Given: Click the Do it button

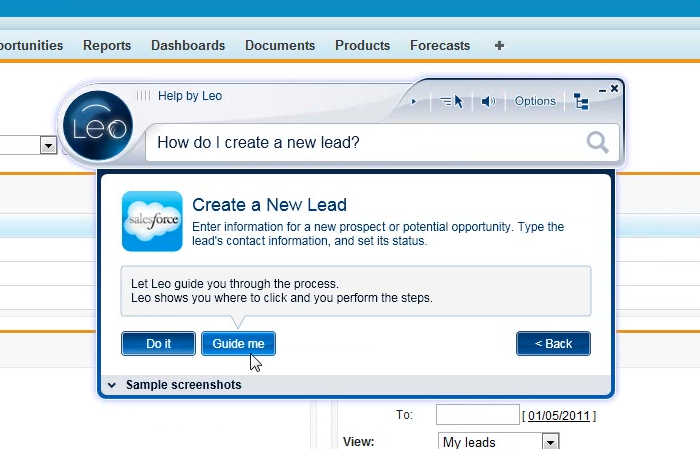Looking at the screenshot, I should click(158, 343).
